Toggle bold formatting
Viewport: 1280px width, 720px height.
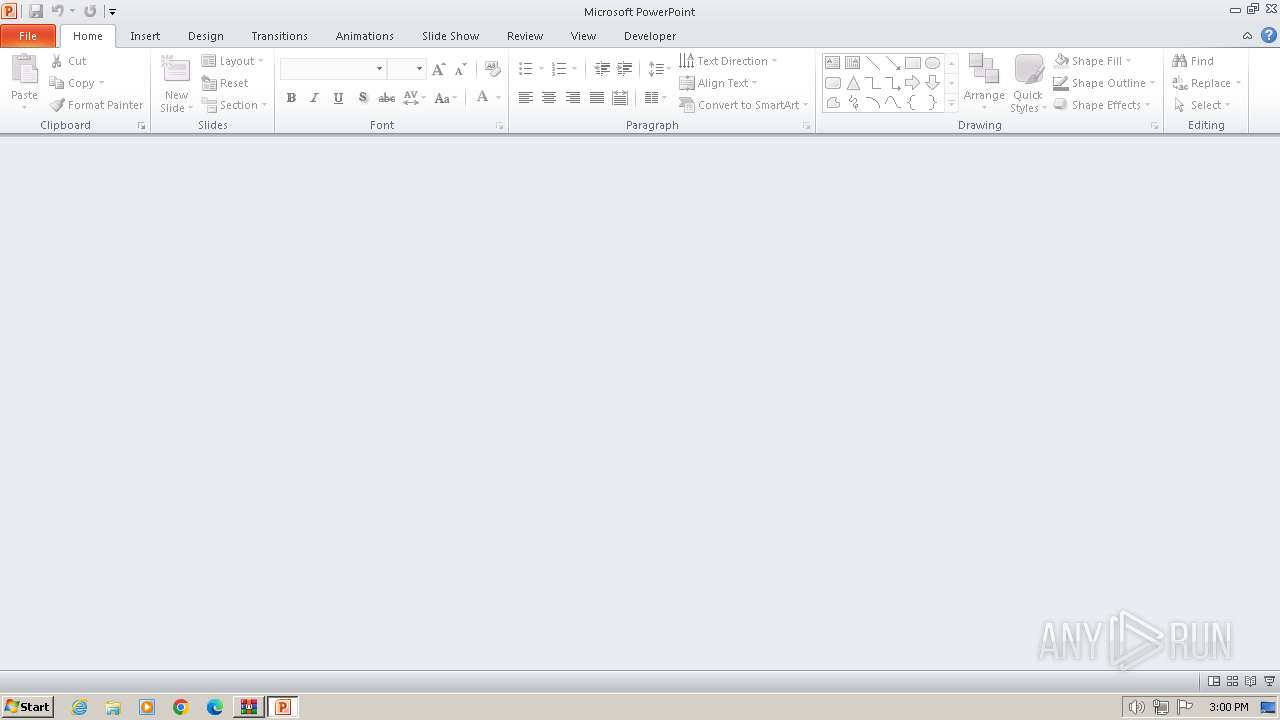pyautogui.click(x=291, y=98)
